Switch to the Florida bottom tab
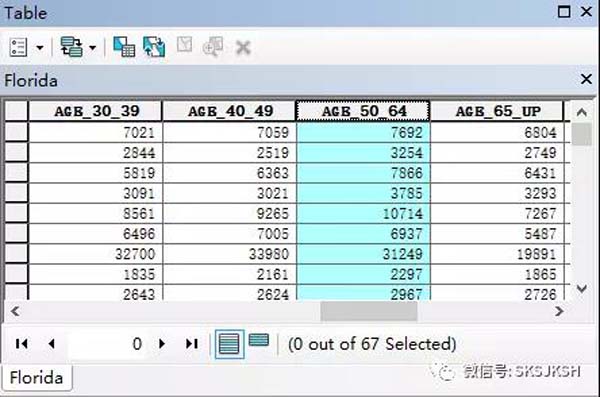Screen dimensions: 600x397 36,378
